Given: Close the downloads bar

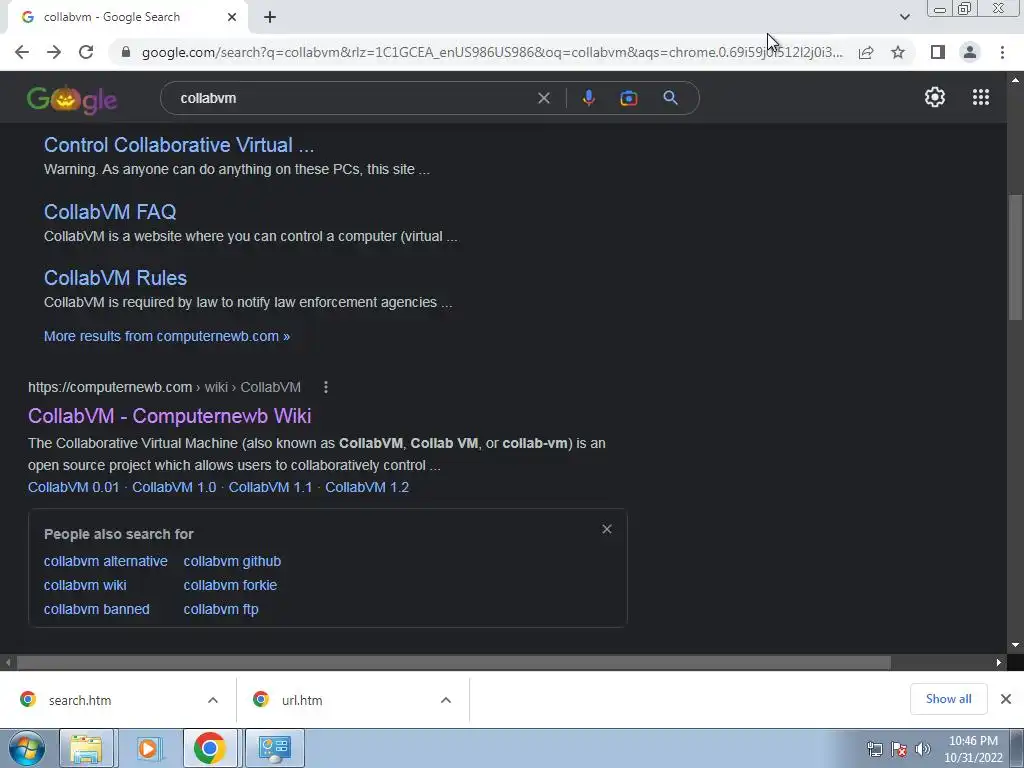Looking at the screenshot, I should tap(1006, 699).
